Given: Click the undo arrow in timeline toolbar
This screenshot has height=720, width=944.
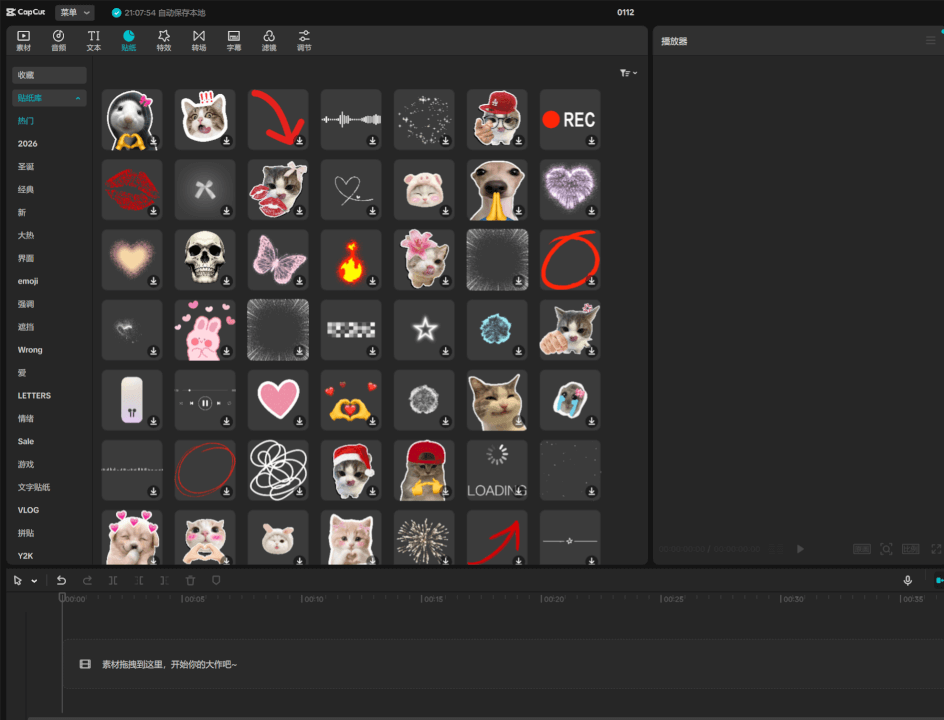Looking at the screenshot, I should pos(61,580).
